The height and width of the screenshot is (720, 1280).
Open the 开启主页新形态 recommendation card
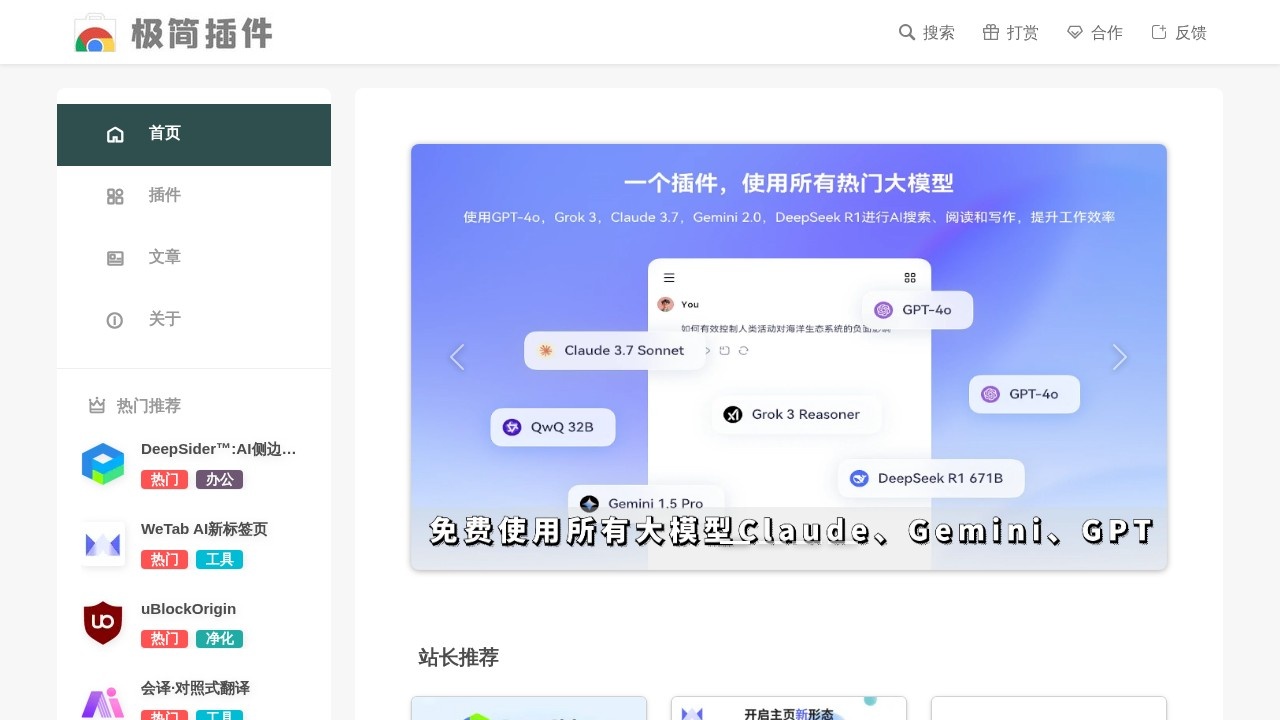789,708
